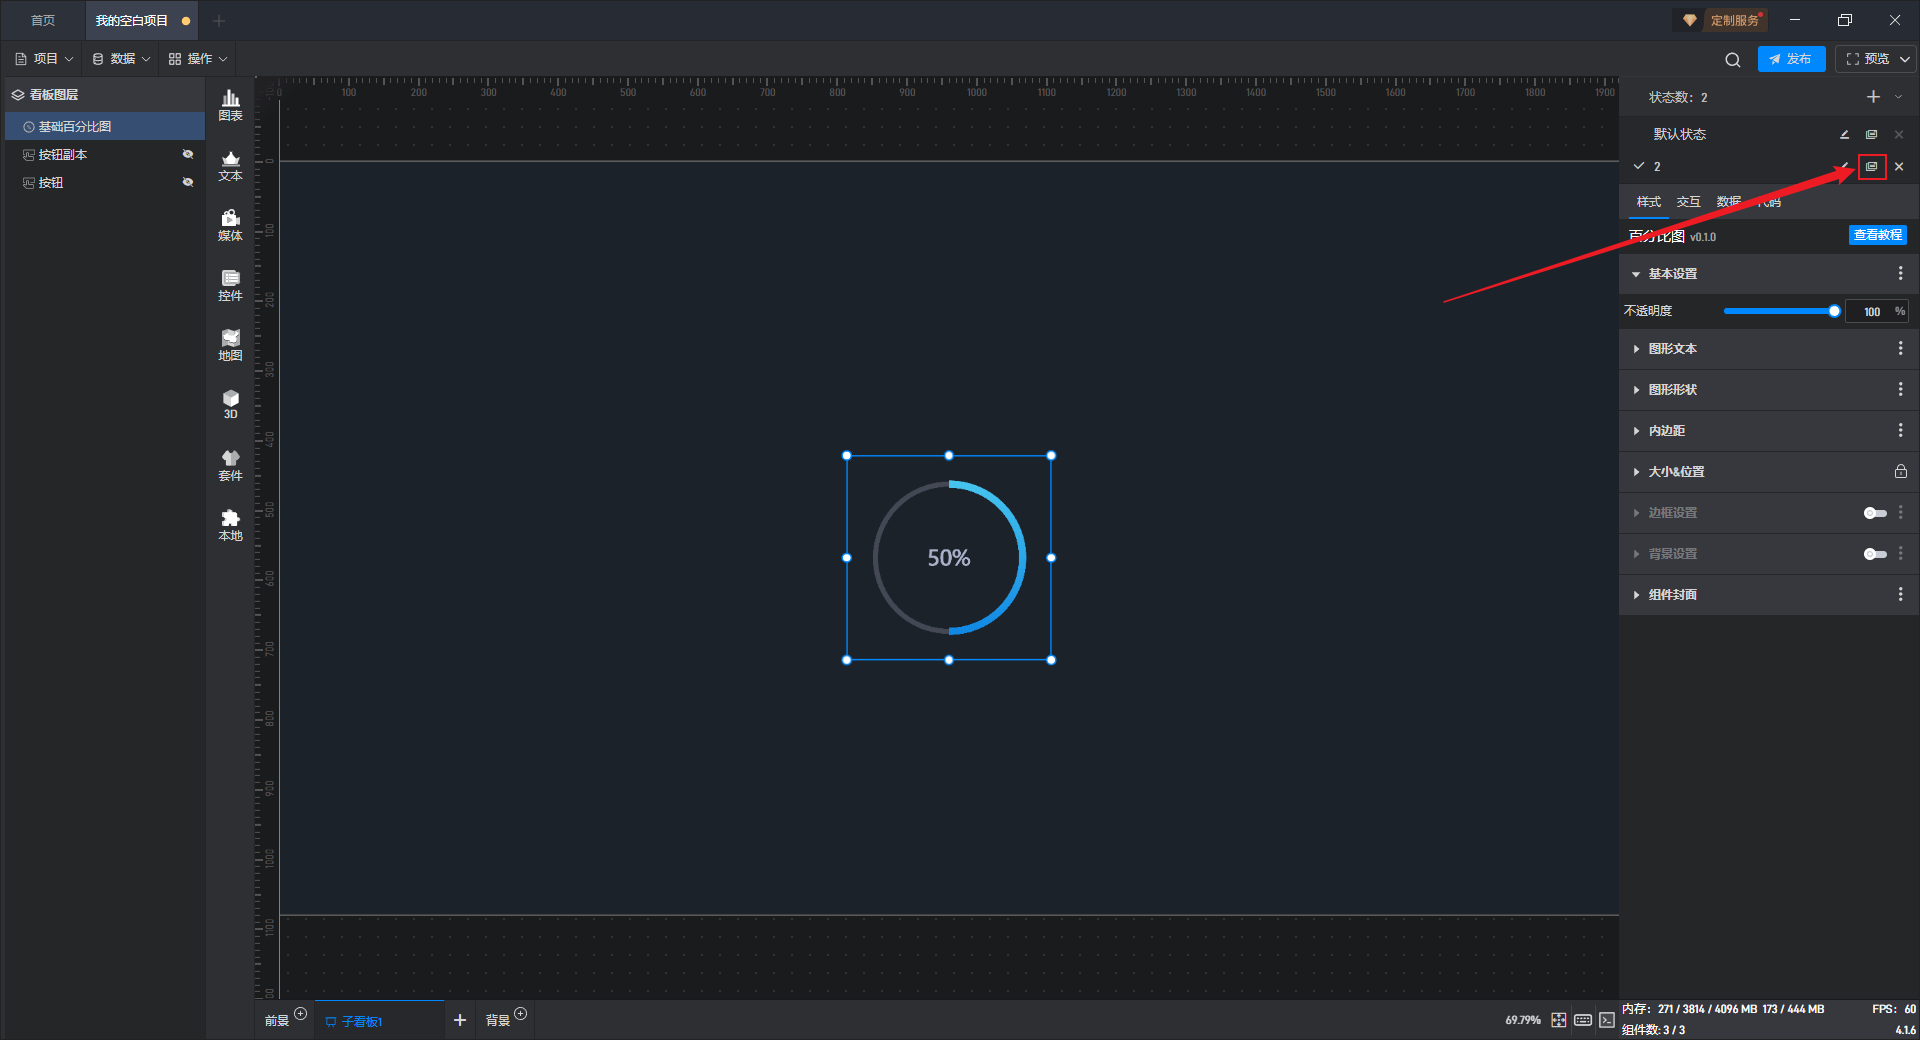Select the 子看板1 sub-board tab
This screenshot has width=1920, height=1040.
[379, 1020]
